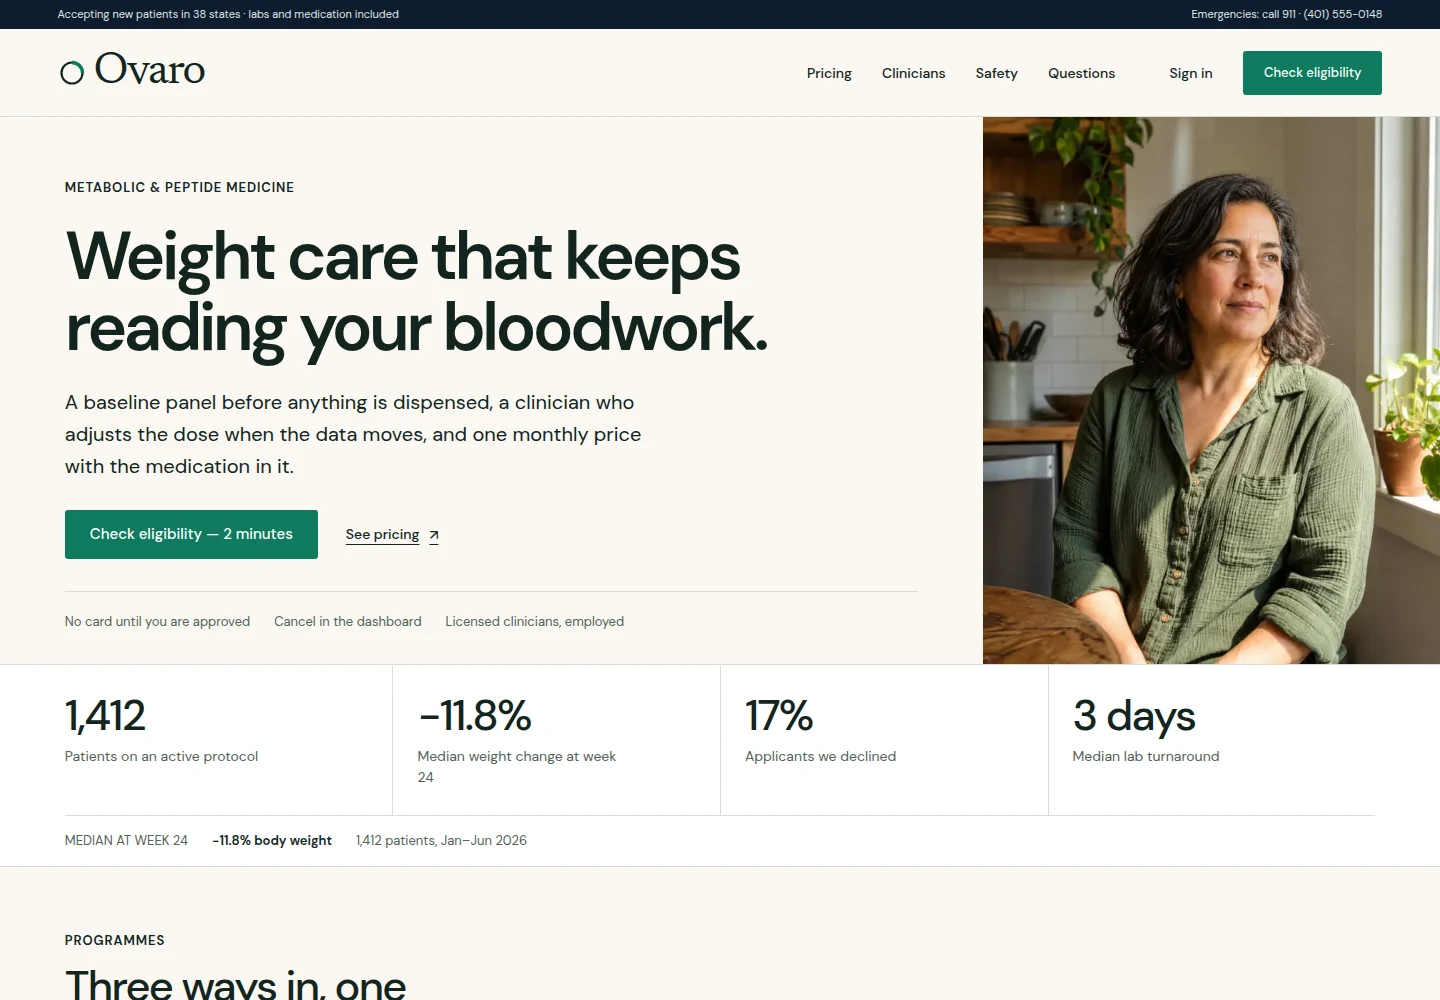
Task: Open the Pricing nav item
Action: pos(829,73)
